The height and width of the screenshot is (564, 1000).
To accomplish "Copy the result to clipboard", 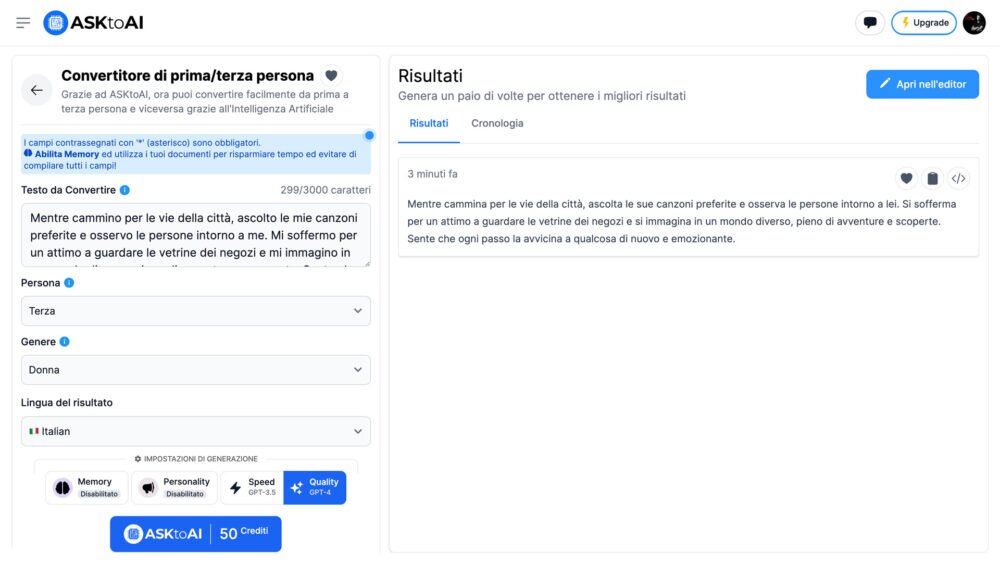I will click(x=932, y=178).
